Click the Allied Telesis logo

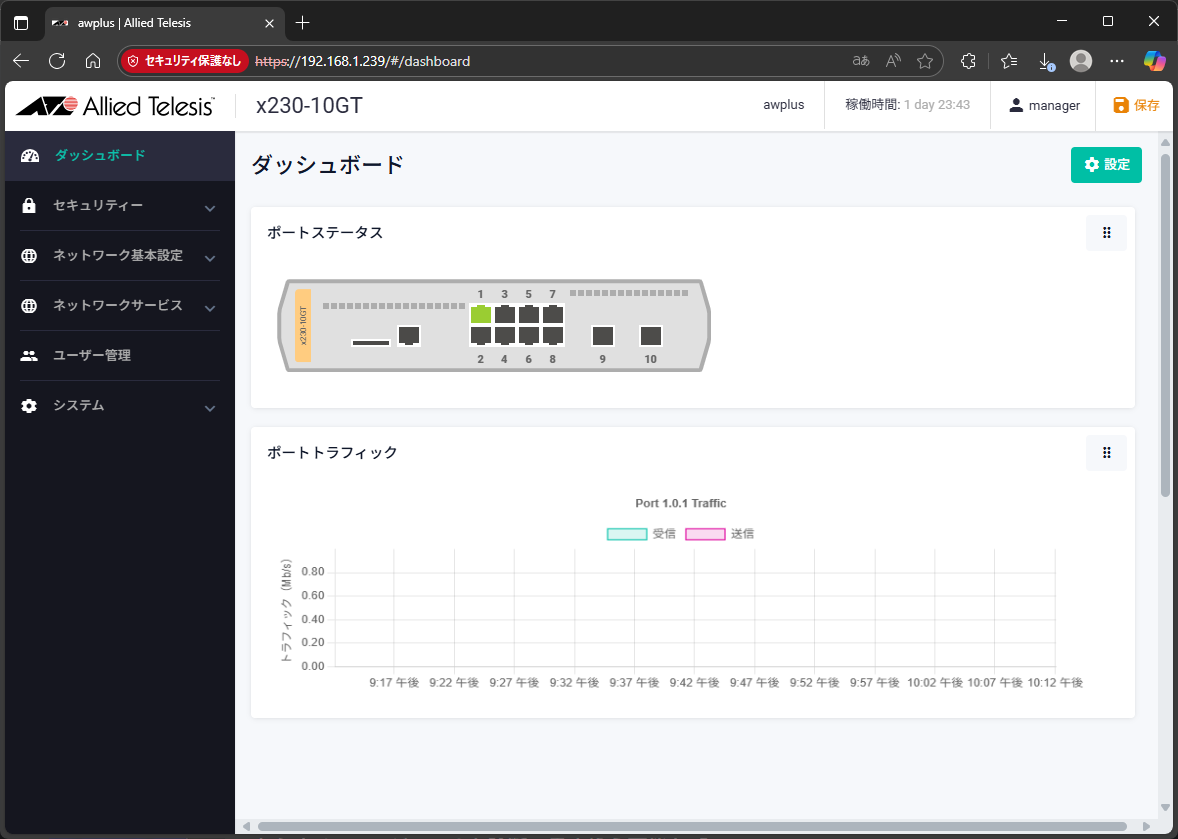(115, 106)
